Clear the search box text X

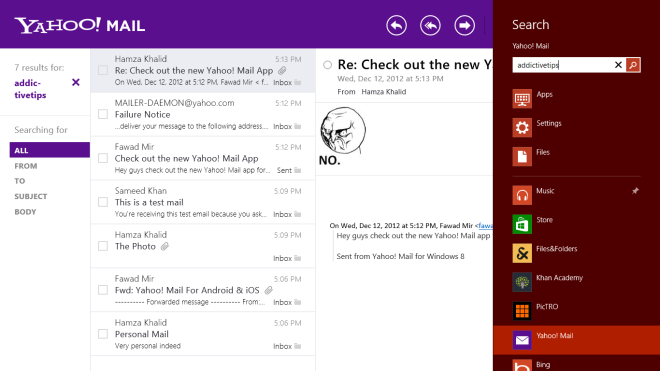point(618,65)
